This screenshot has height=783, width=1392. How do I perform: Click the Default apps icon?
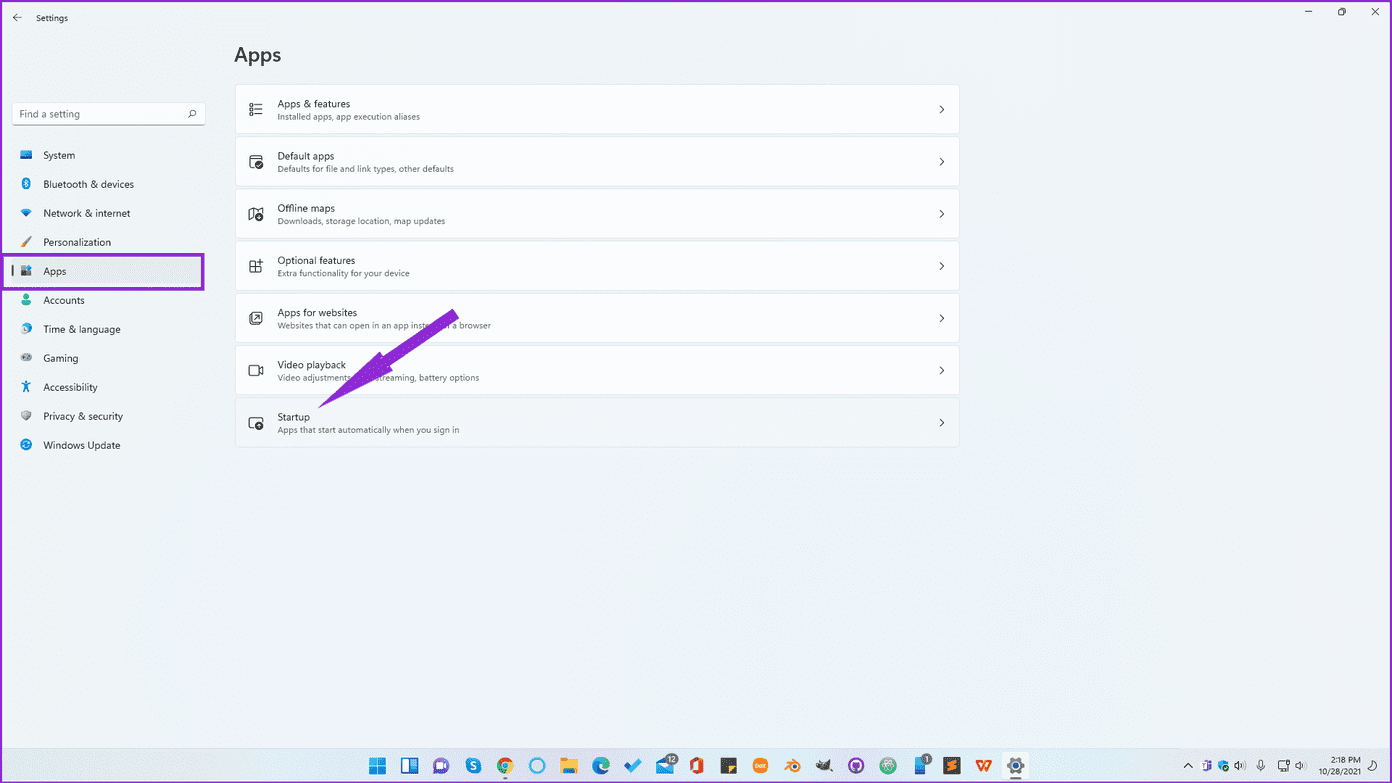pos(256,162)
